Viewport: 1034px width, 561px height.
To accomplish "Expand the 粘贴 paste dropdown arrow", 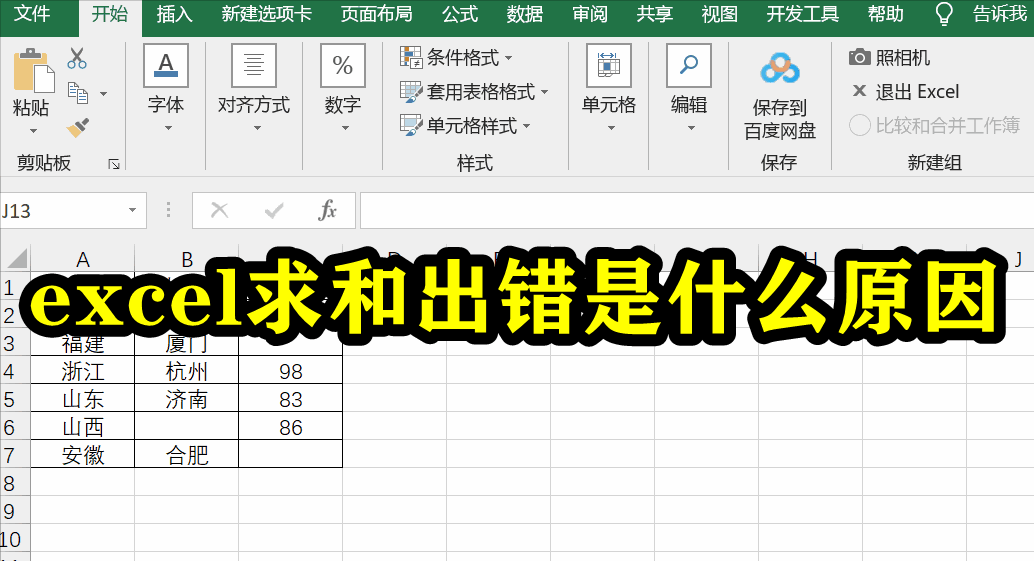I will [x=34, y=131].
